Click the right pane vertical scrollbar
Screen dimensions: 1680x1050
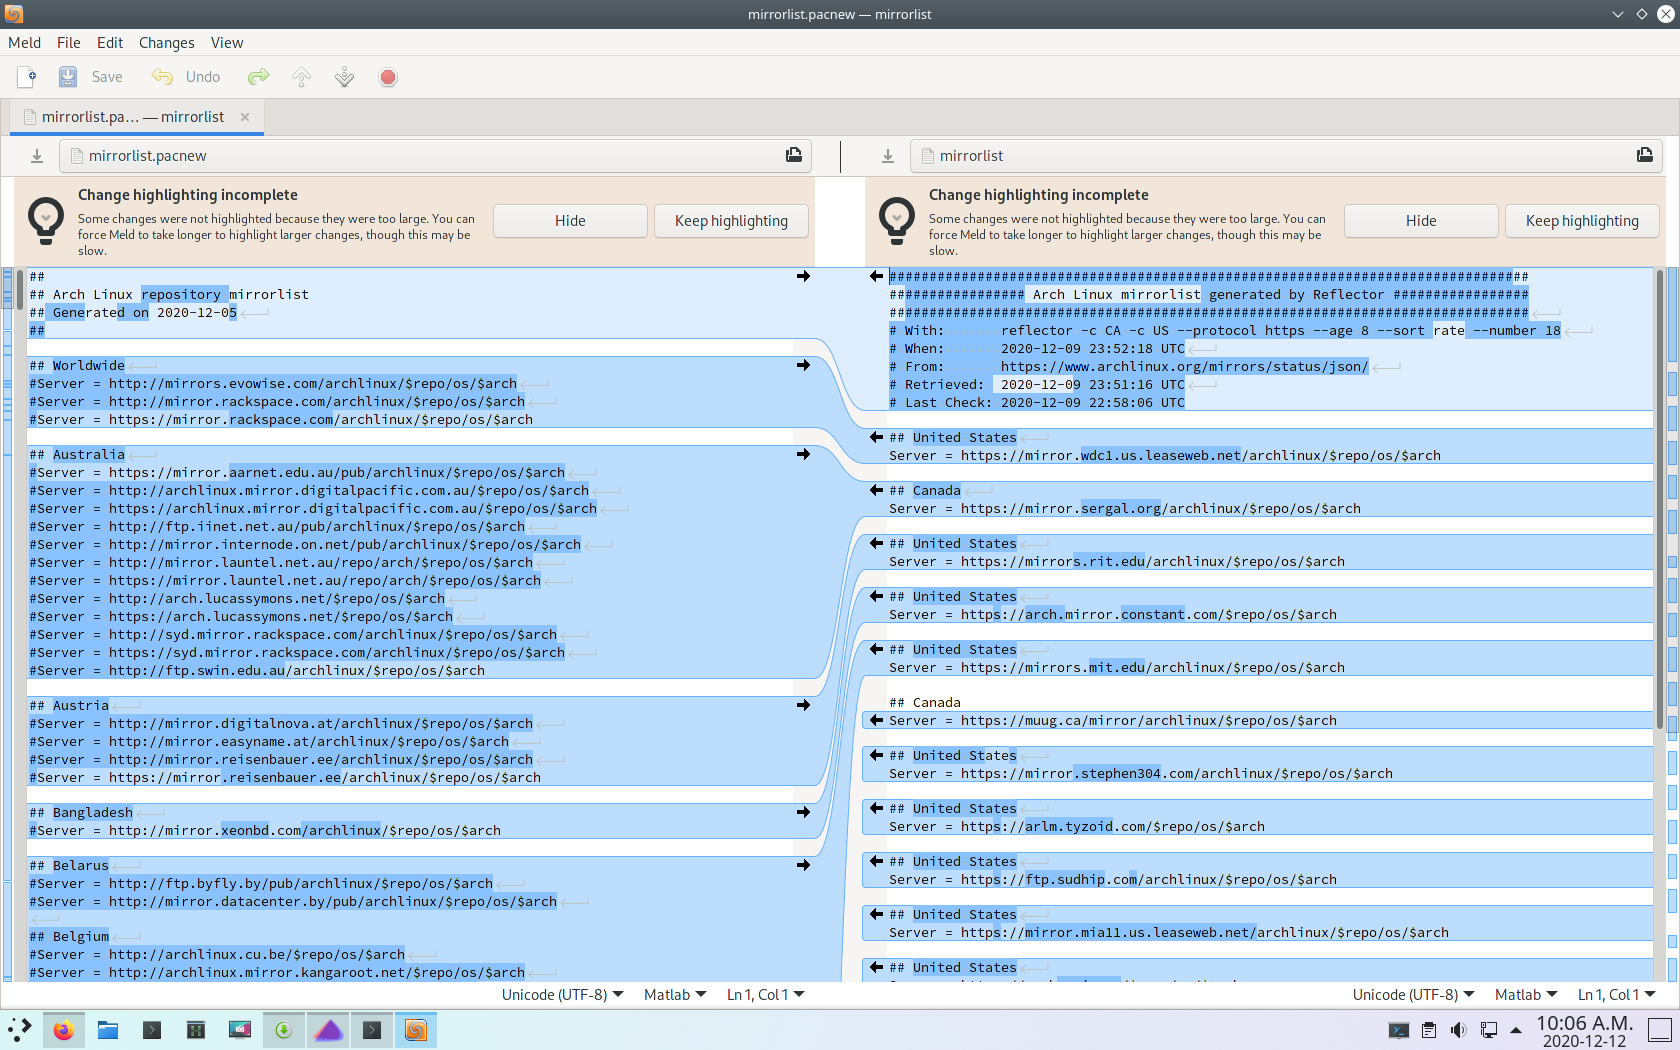point(1660,500)
